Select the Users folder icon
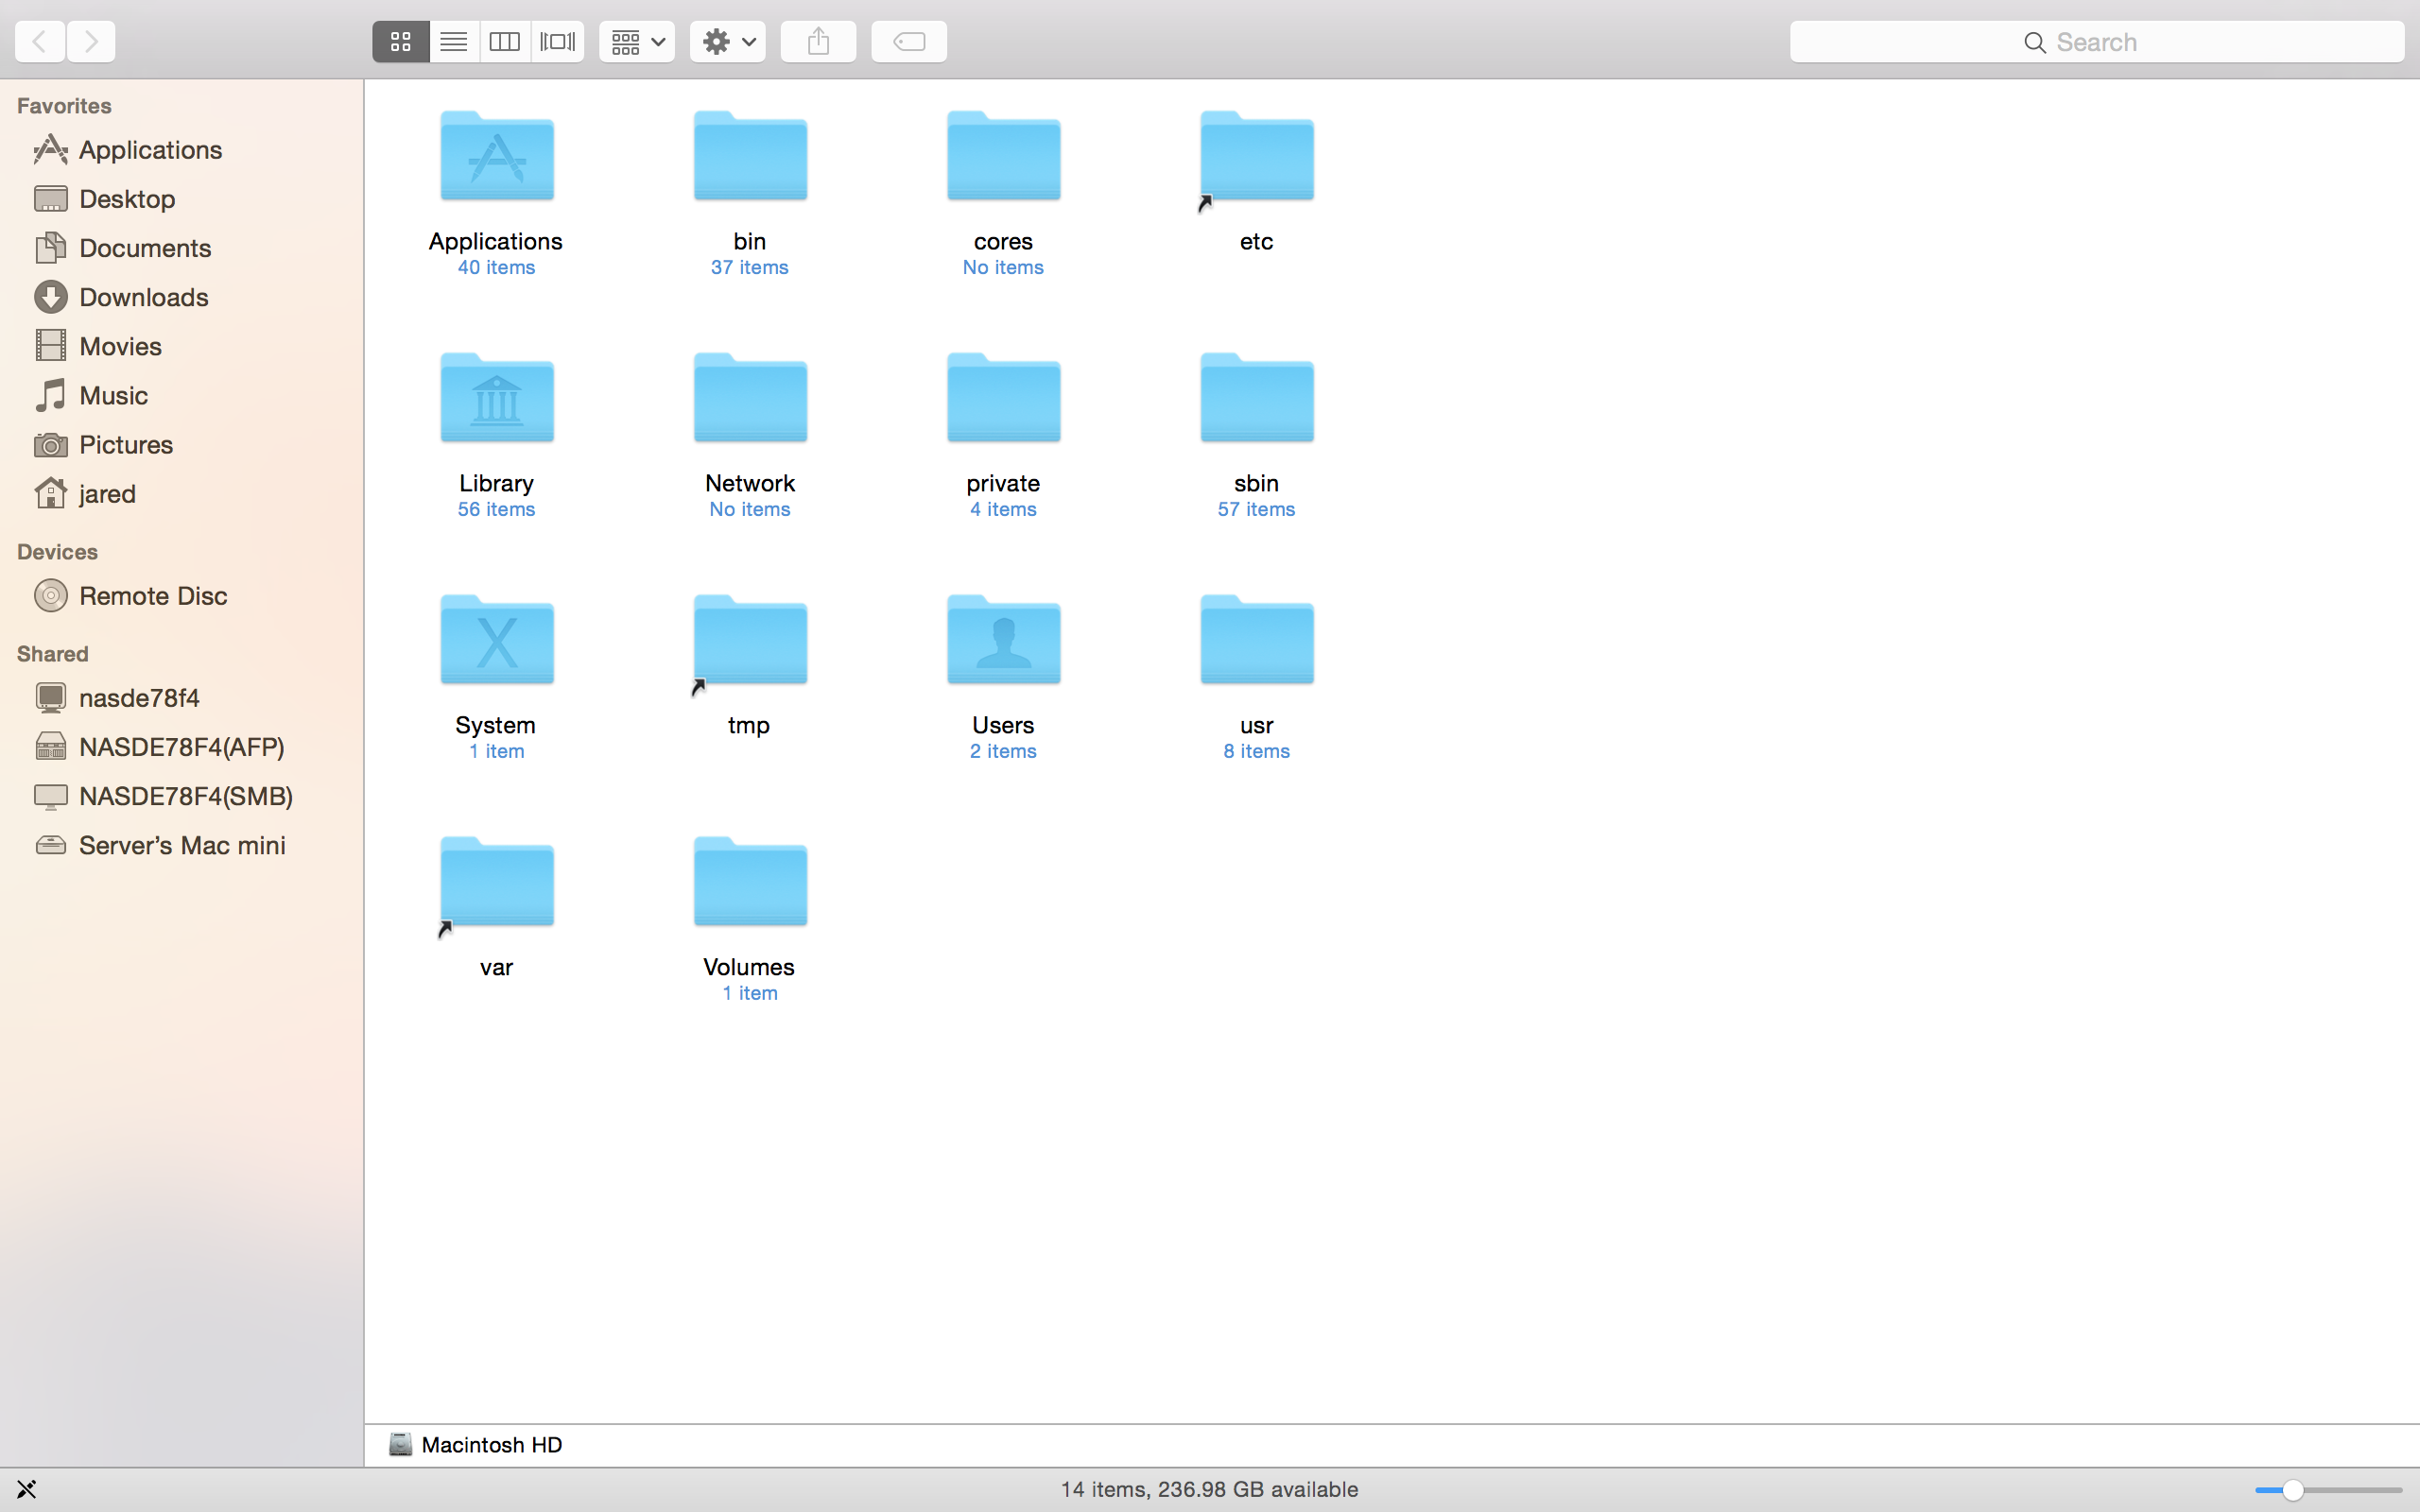This screenshot has height=1512, width=2420. 1003,640
